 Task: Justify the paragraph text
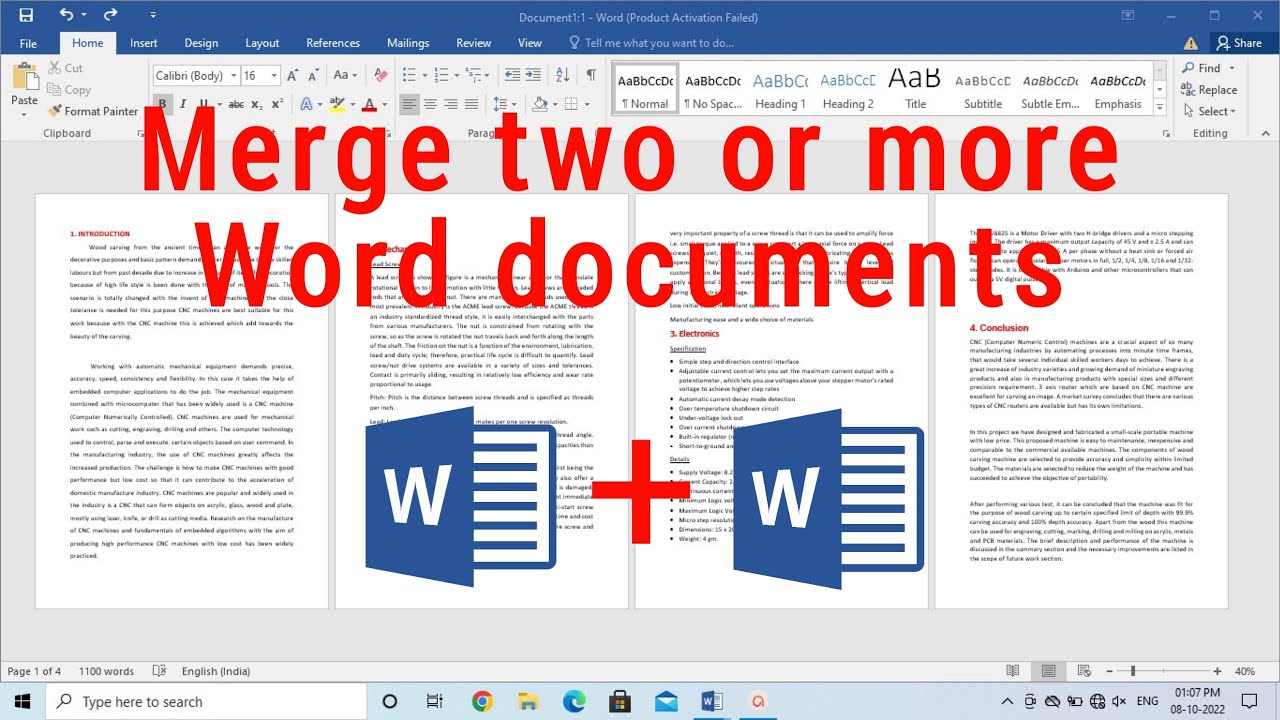473,104
